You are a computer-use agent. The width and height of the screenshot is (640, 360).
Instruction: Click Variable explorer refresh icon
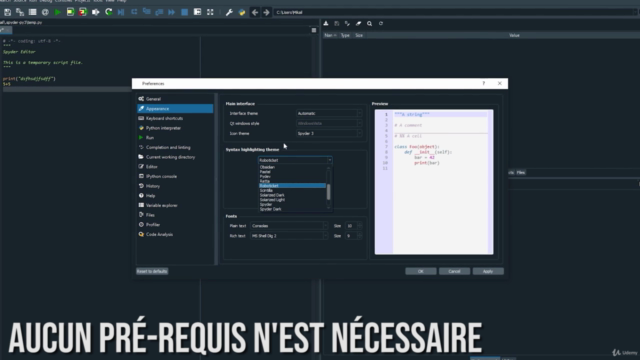pos(381,24)
